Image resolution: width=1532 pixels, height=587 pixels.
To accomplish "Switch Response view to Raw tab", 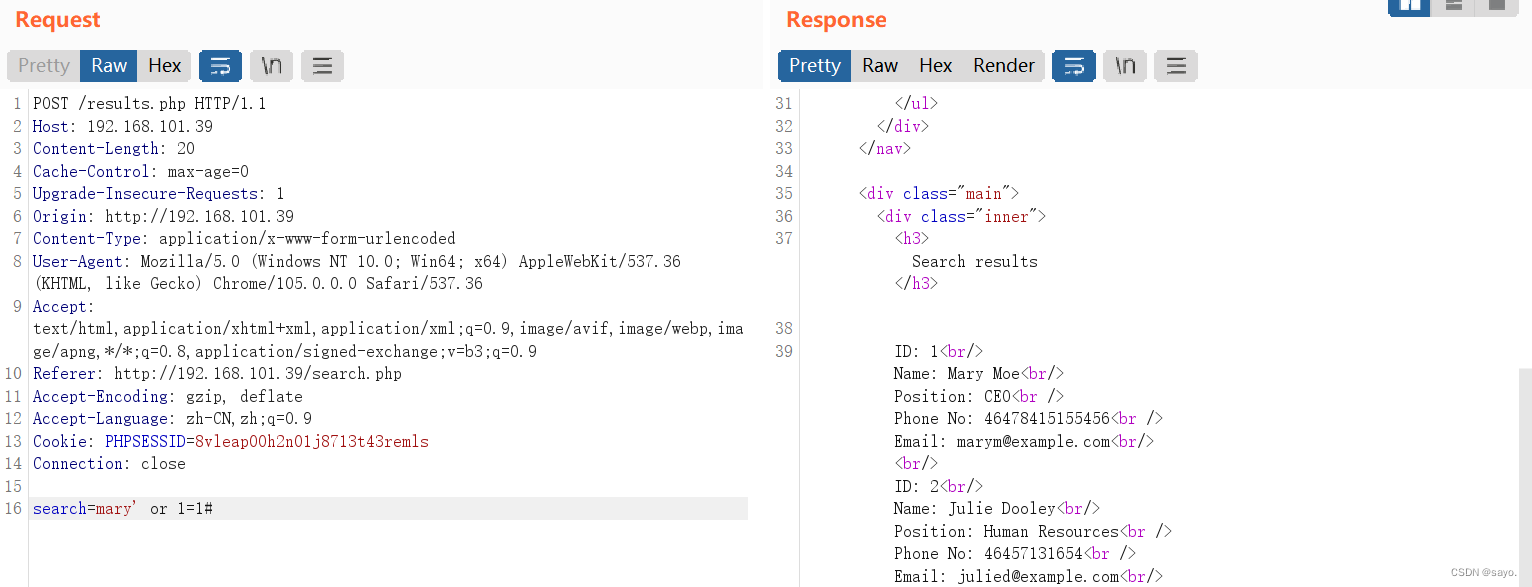I will 880,66.
